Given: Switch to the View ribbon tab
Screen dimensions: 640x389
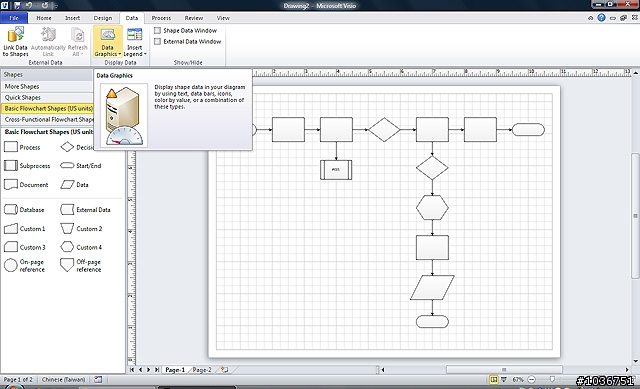Looking at the screenshot, I should pyautogui.click(x=223, y=18).
